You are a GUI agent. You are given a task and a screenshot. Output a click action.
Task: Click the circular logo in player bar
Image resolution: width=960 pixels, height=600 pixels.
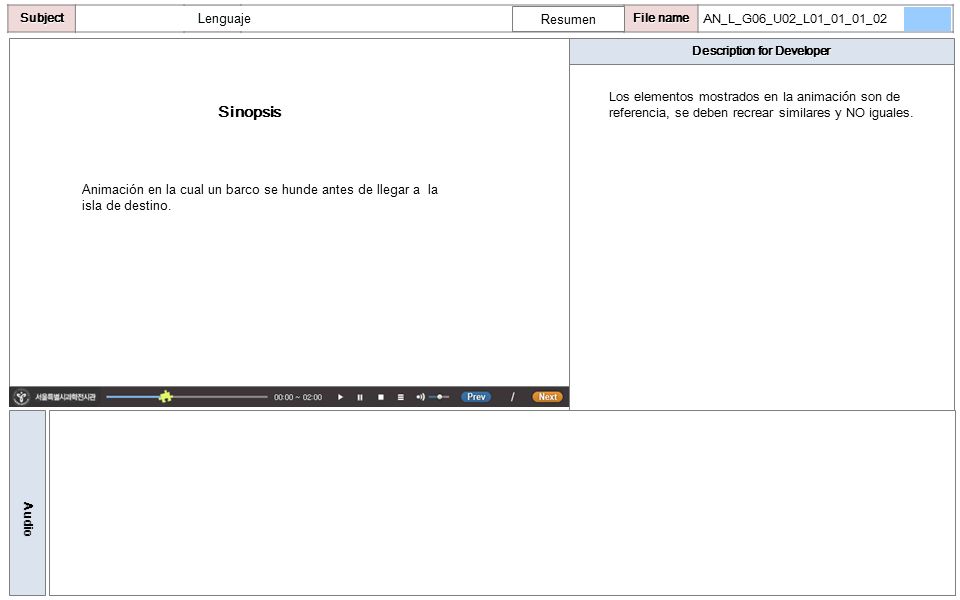21,397
